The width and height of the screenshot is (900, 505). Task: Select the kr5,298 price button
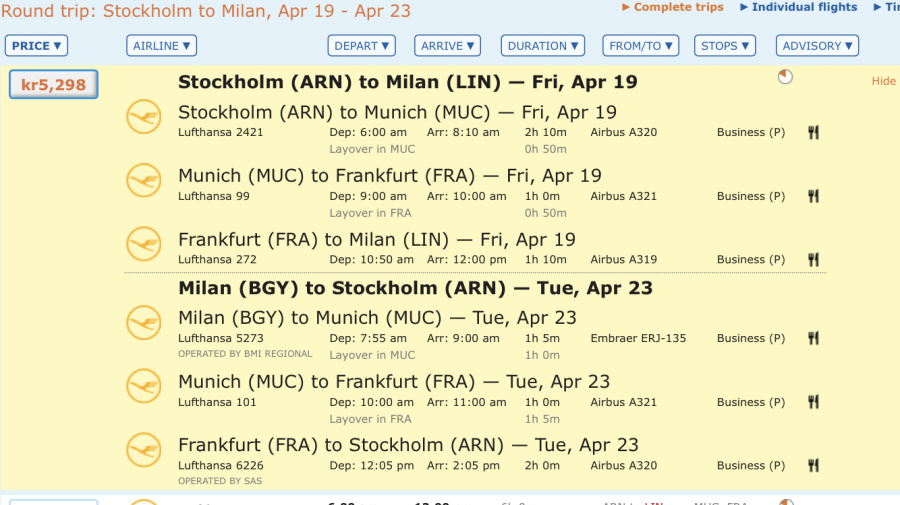pos(53,85)
